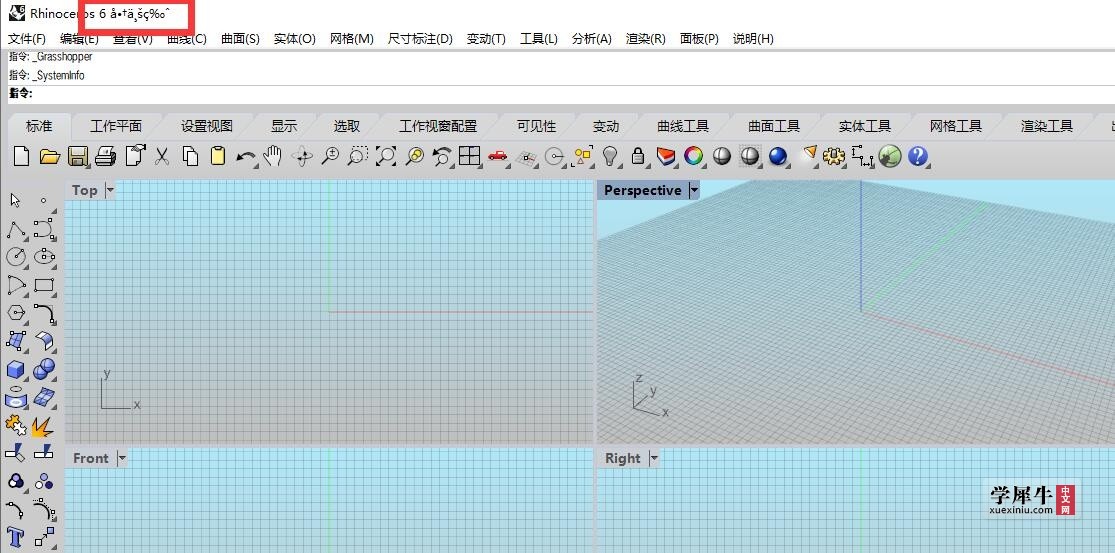Viewport: 1115px width, 553px height.
Task: Switch to the 工作平面 toolbar tab
Action: pos(116,126)
